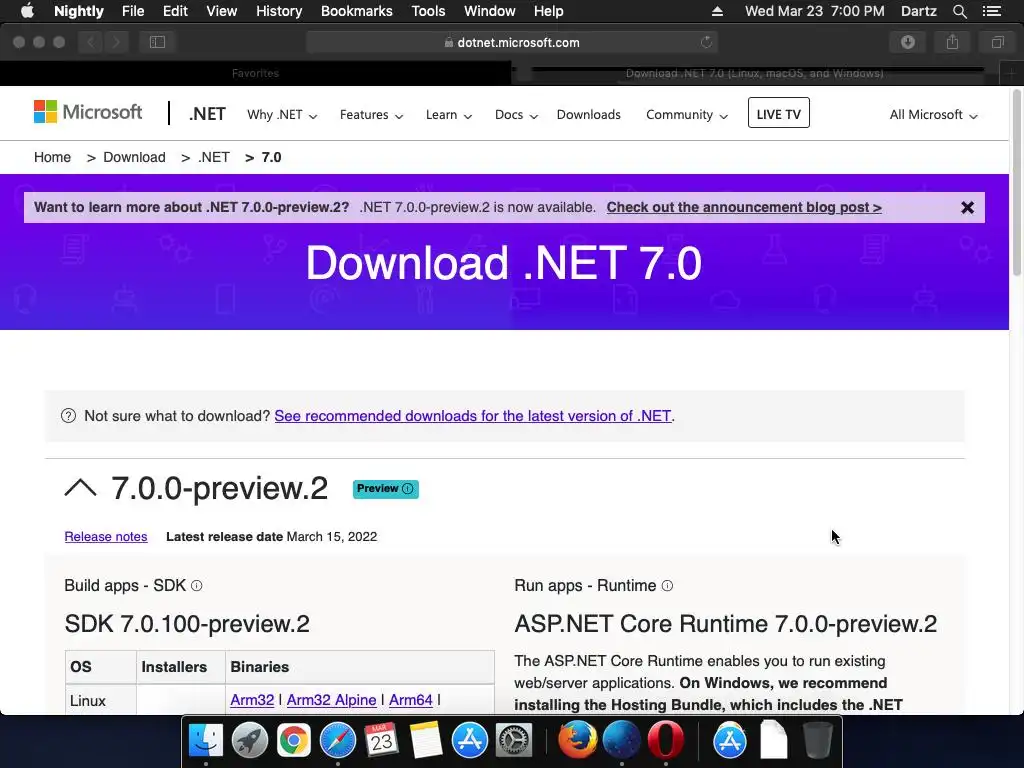Click the Microsoft logo
The width and height of the screenshot is (1024, 768).
pyautogui.click(x=88, y=112)
